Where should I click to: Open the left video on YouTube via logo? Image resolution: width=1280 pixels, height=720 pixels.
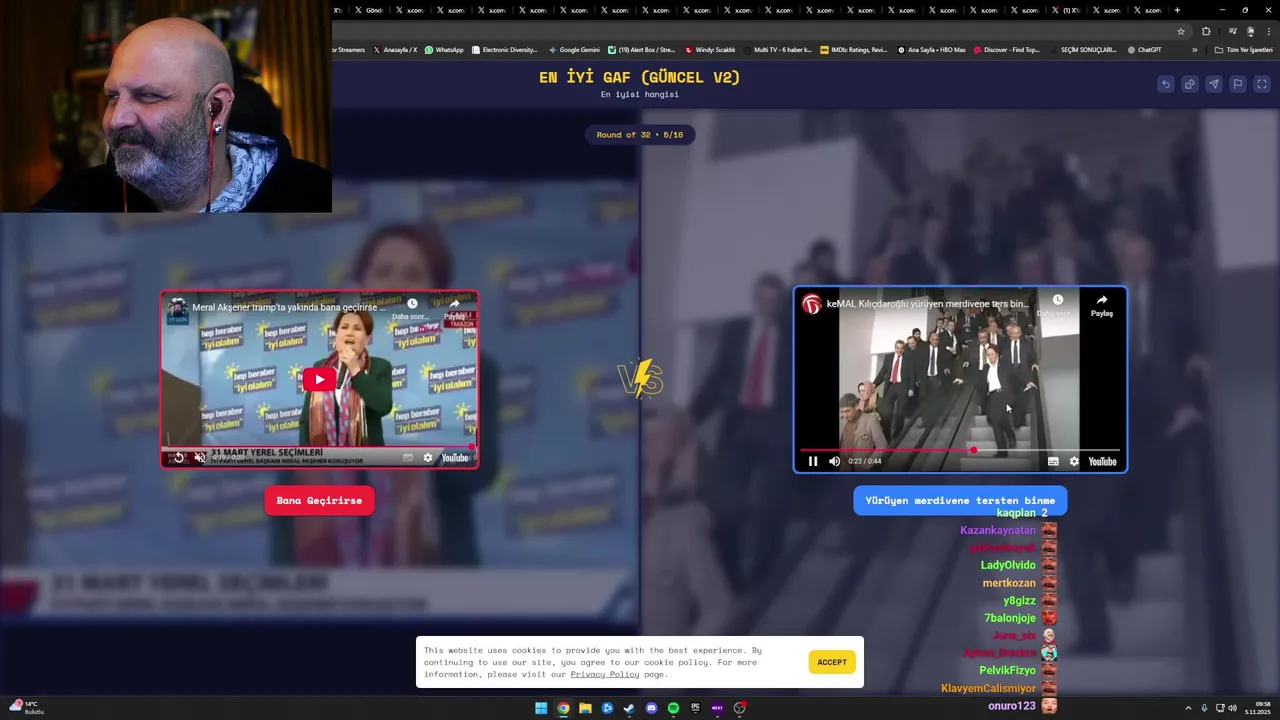pyautogui.click(x=455, y=458)
